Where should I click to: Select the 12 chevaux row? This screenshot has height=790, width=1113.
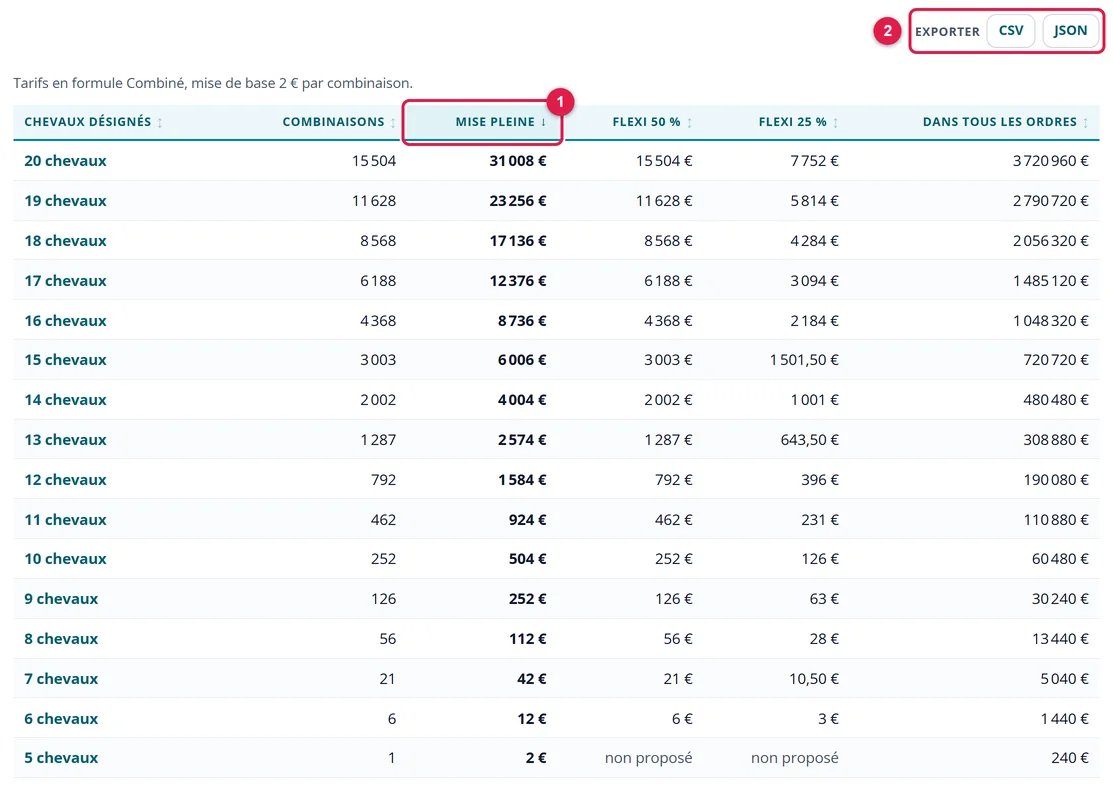click(65, 480)
